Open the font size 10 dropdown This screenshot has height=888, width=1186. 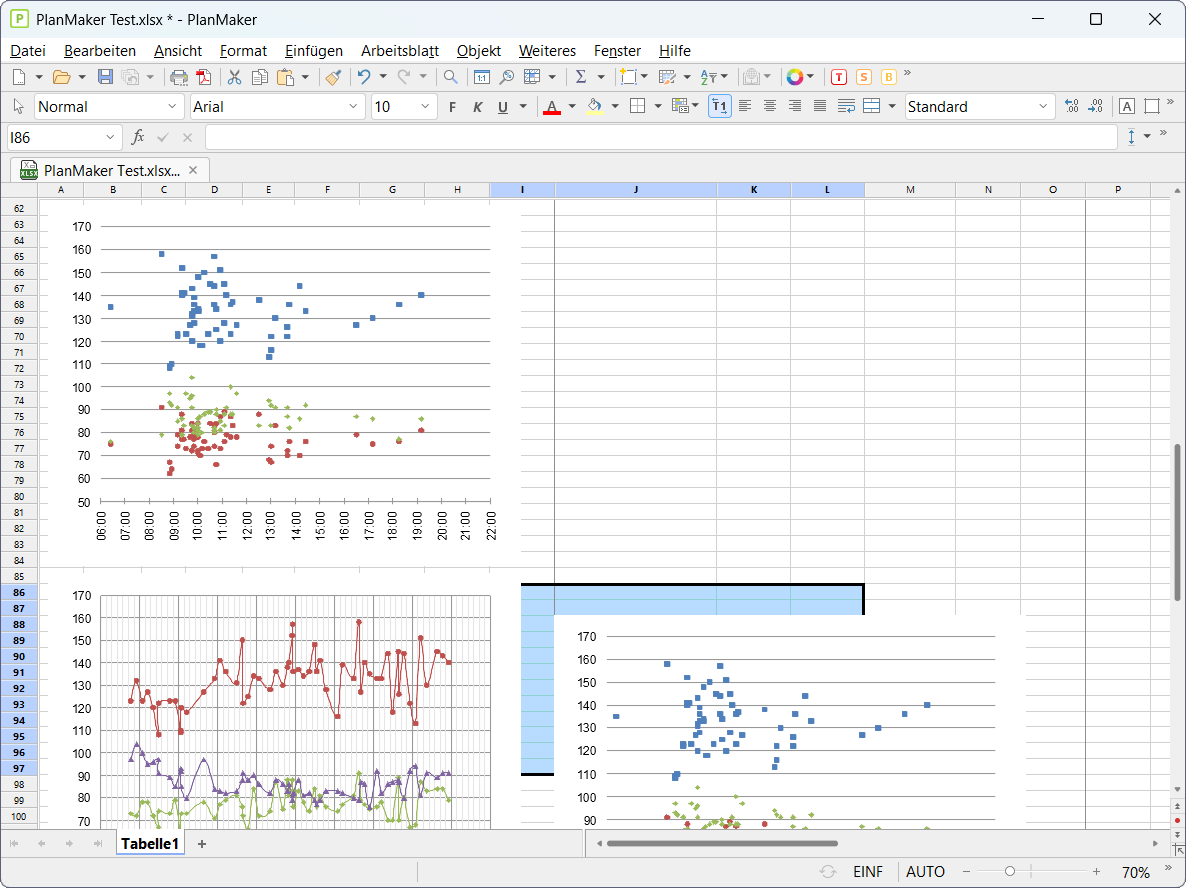coord(425,107)
